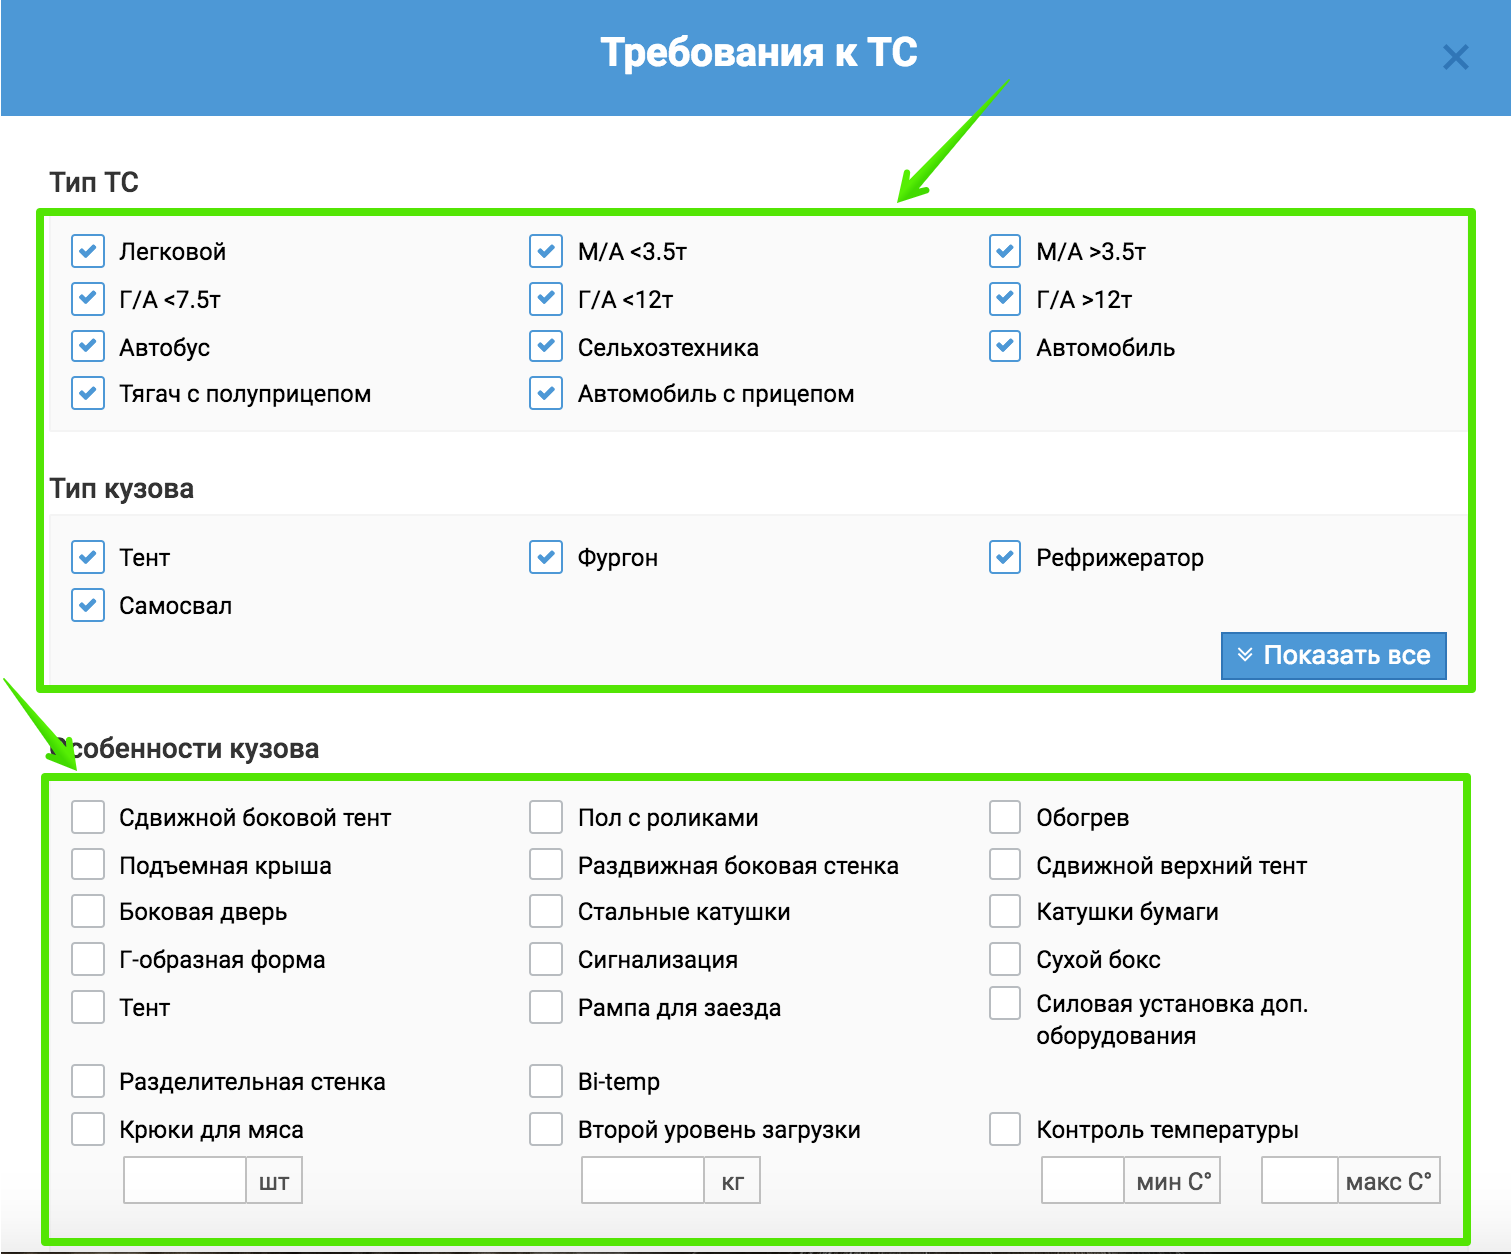
Task: Uncheck Тягач с полуприцепом
Action: 88,393
